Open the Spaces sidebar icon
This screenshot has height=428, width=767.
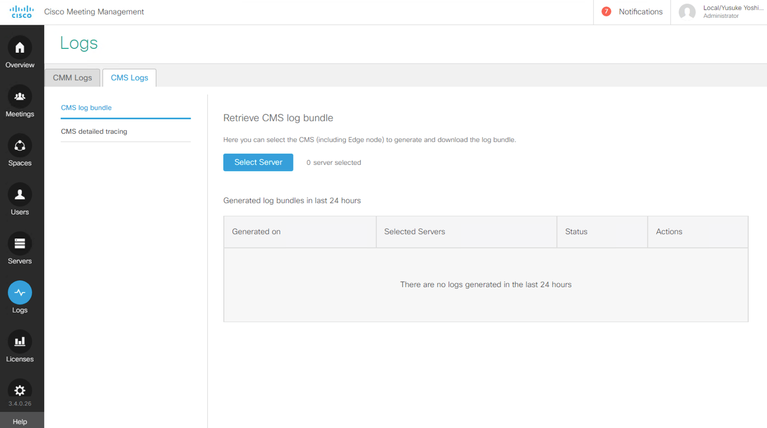20,145
